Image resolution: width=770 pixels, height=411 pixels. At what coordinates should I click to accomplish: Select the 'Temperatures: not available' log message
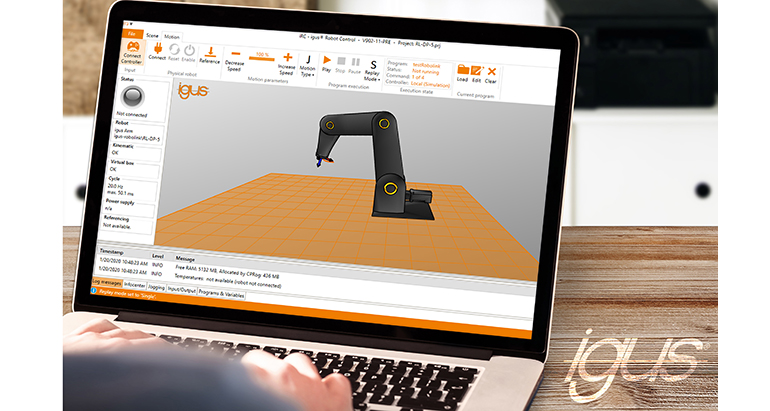coord(228,281)
